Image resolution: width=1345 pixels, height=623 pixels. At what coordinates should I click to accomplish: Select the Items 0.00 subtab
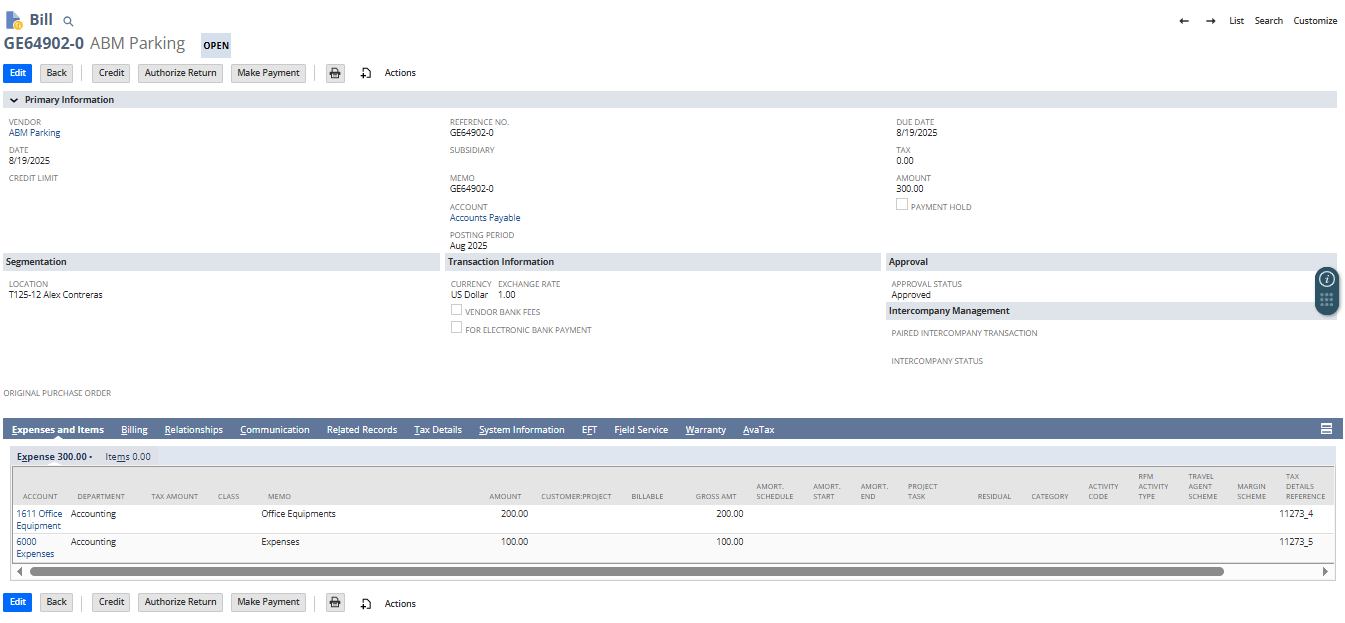click(x=128, y=457)
